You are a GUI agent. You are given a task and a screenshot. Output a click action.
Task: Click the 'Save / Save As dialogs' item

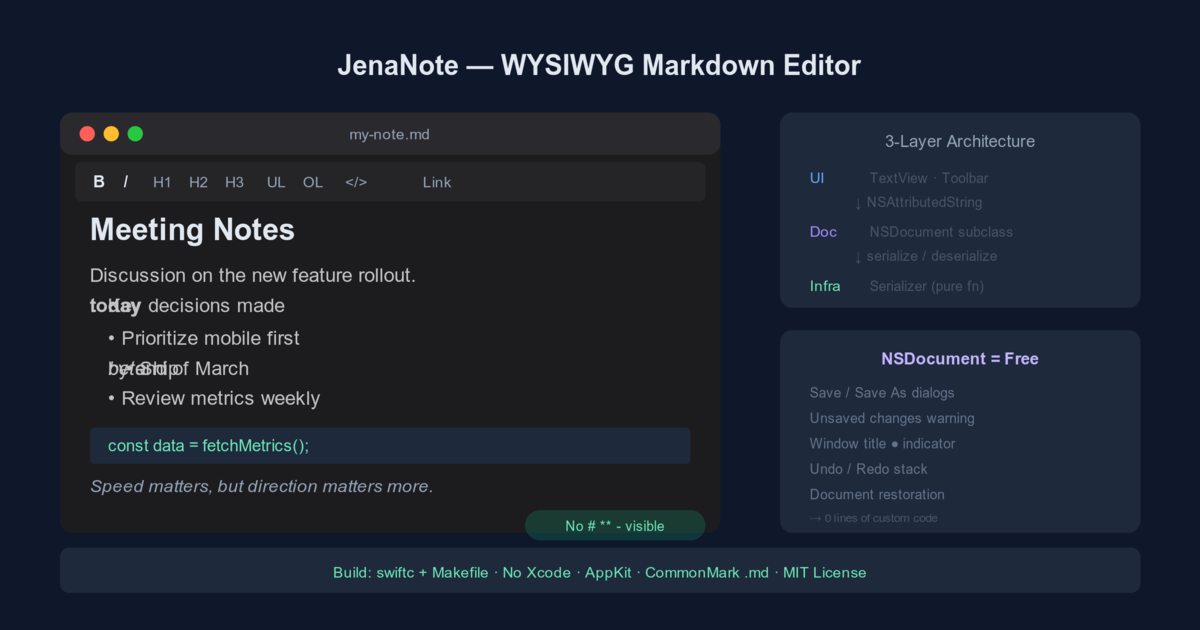click(x=882, y=393)
